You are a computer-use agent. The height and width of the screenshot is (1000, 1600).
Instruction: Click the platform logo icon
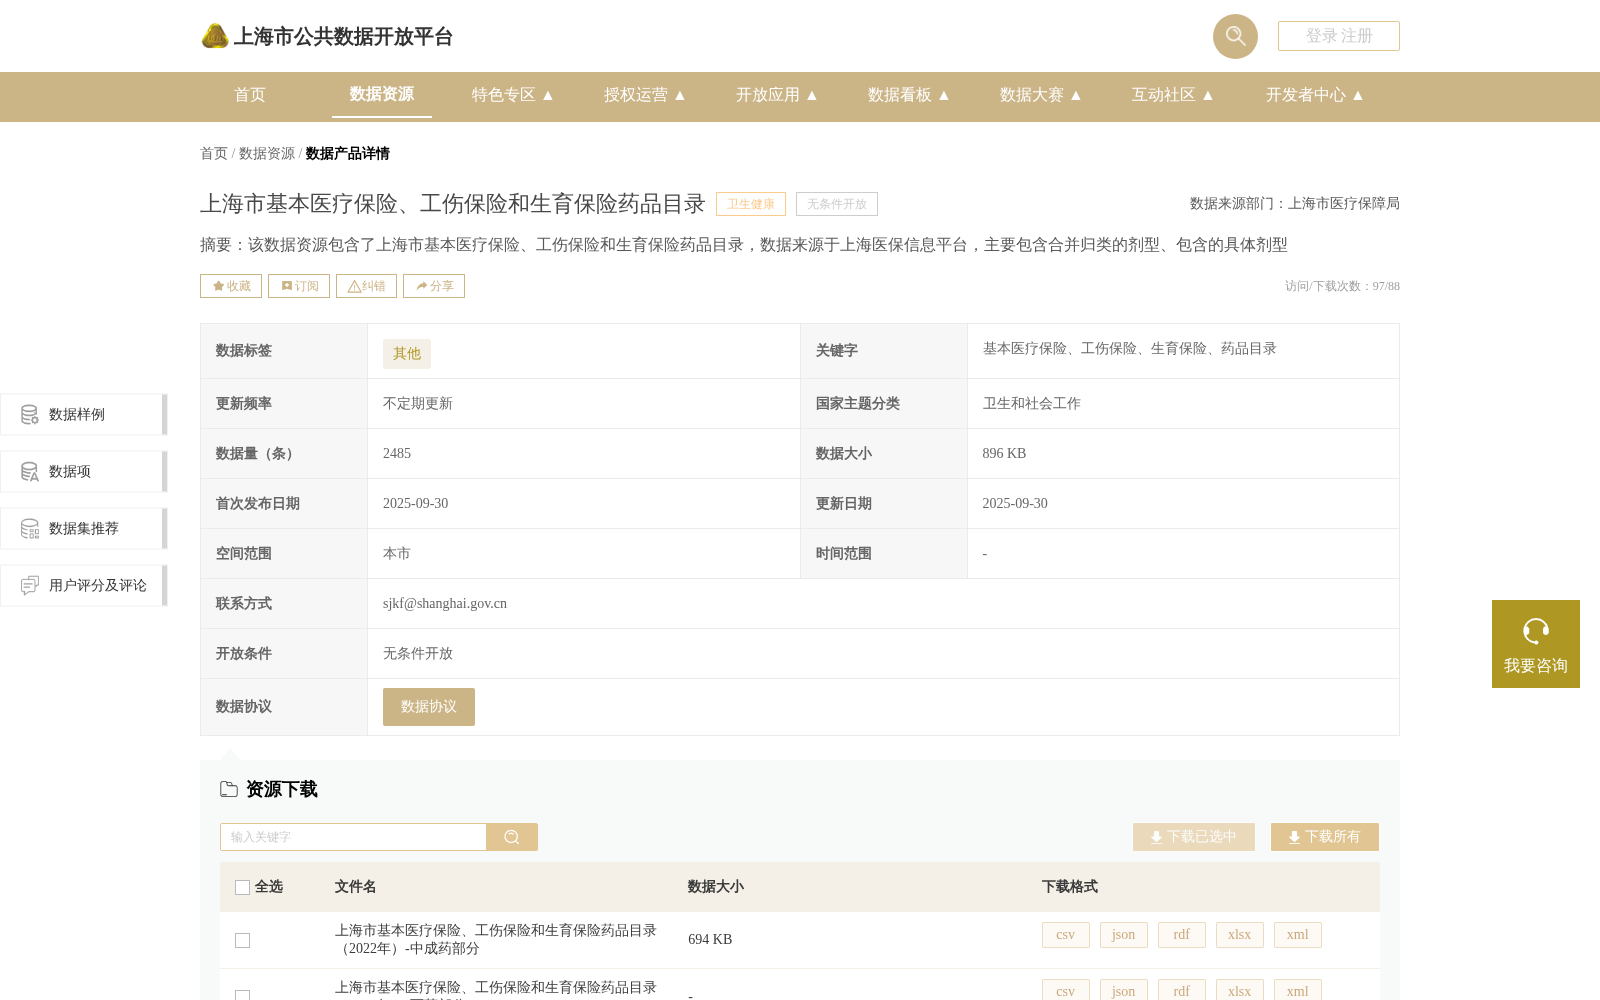[215, 36]
